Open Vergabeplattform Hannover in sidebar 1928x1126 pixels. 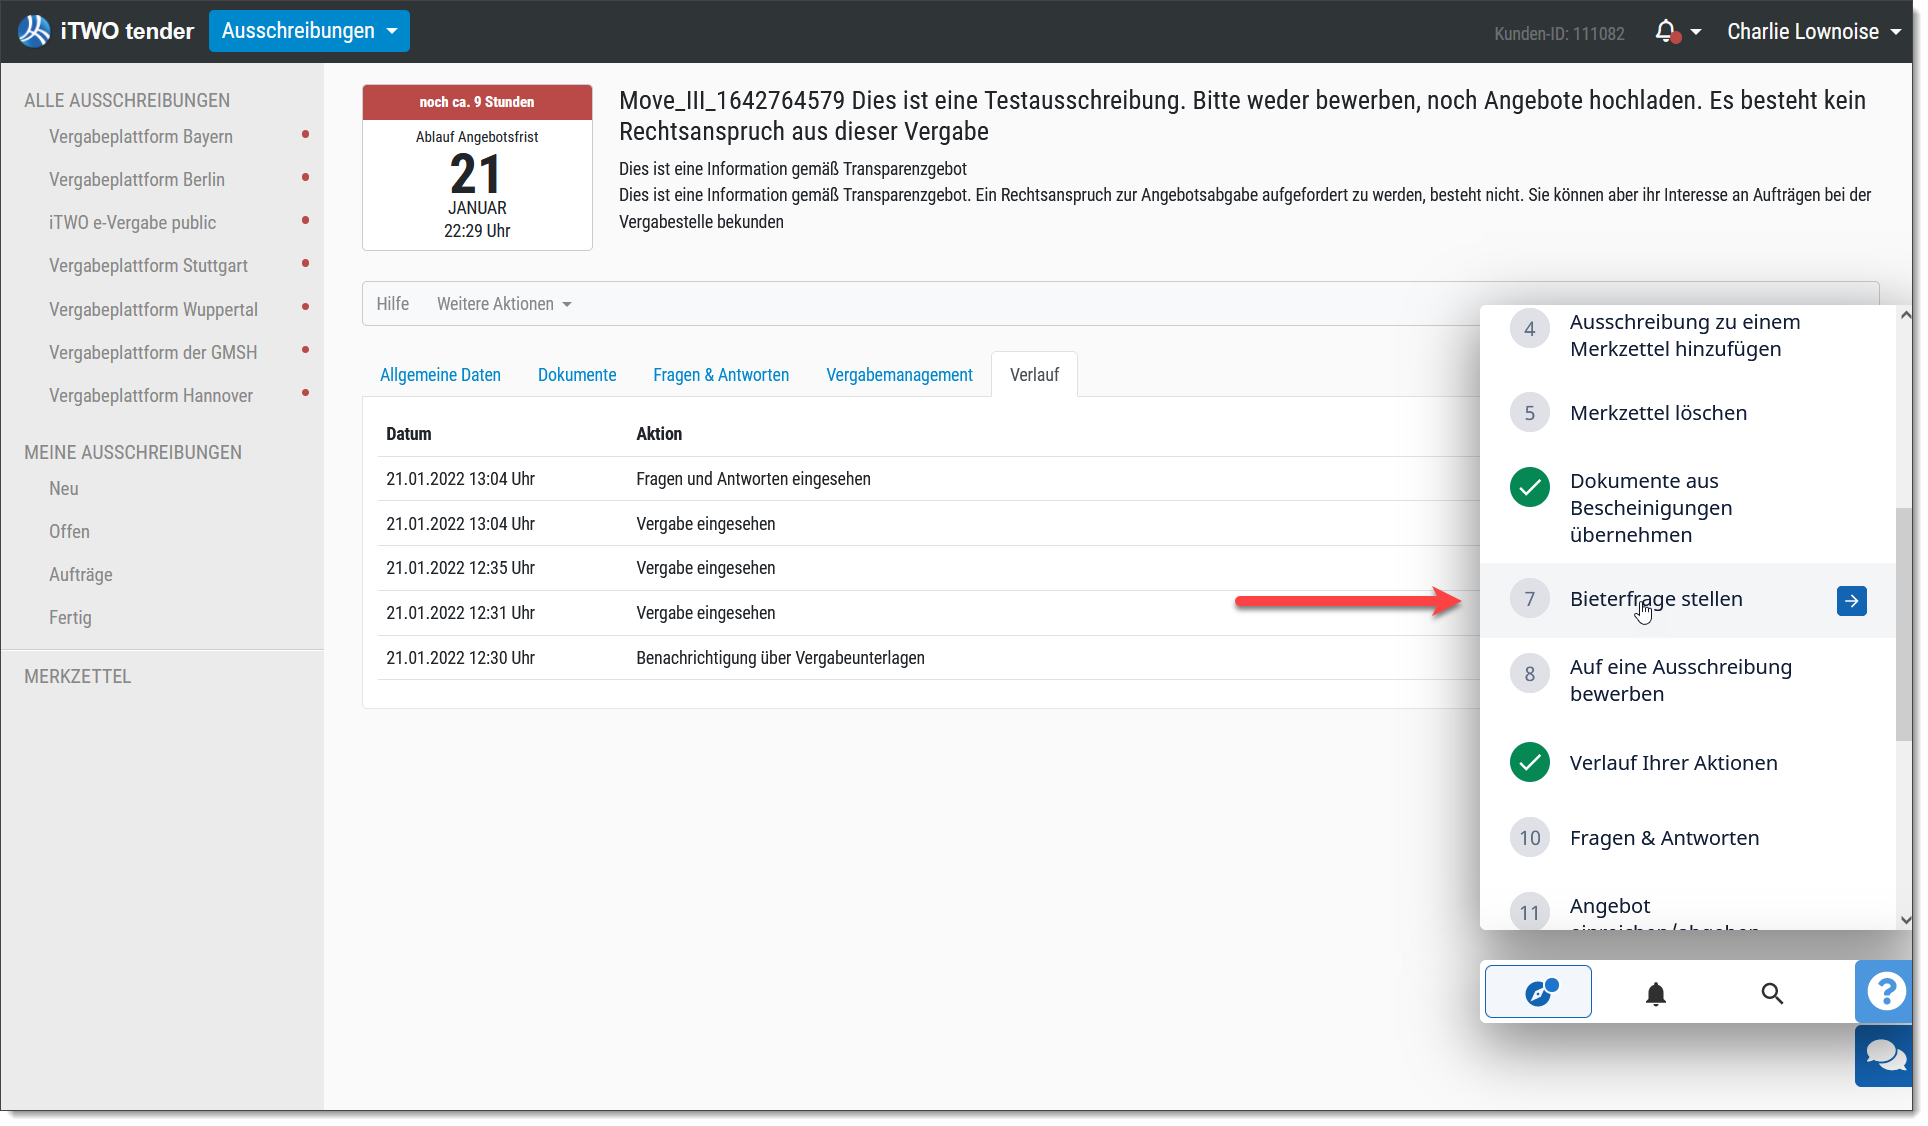151,396
